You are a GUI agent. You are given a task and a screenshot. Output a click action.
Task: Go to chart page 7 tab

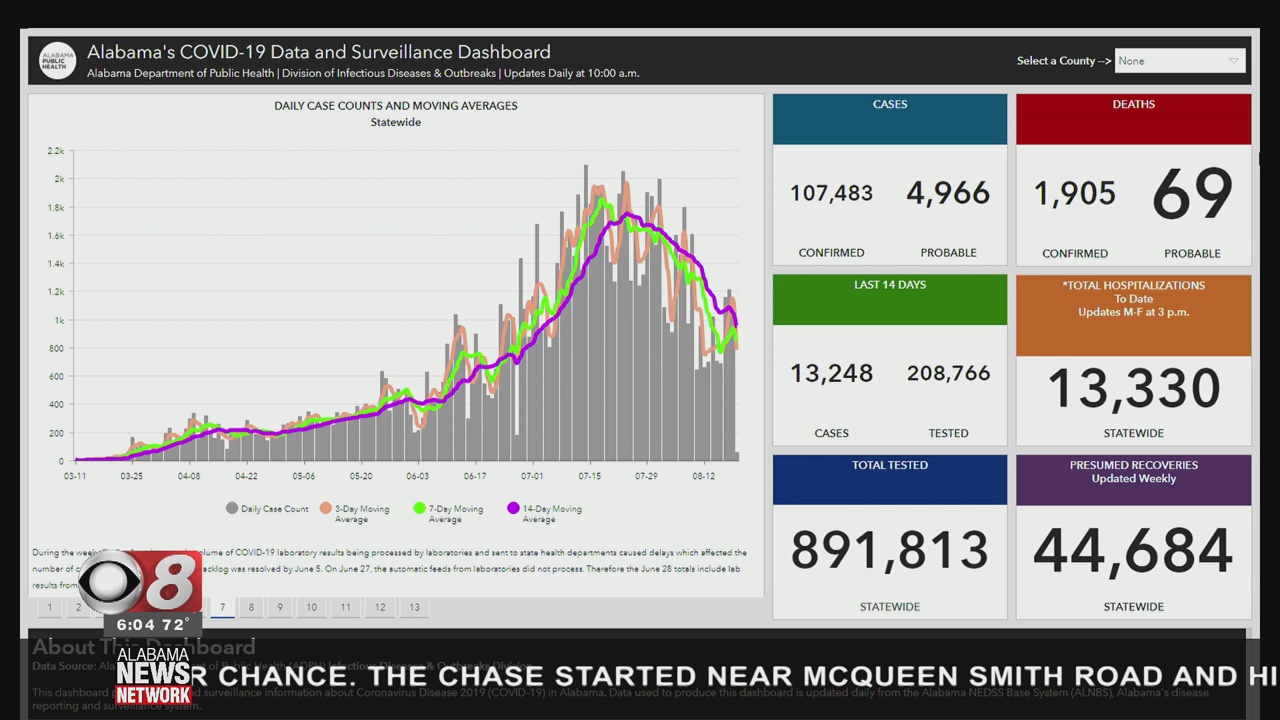(x=222, y=607)
